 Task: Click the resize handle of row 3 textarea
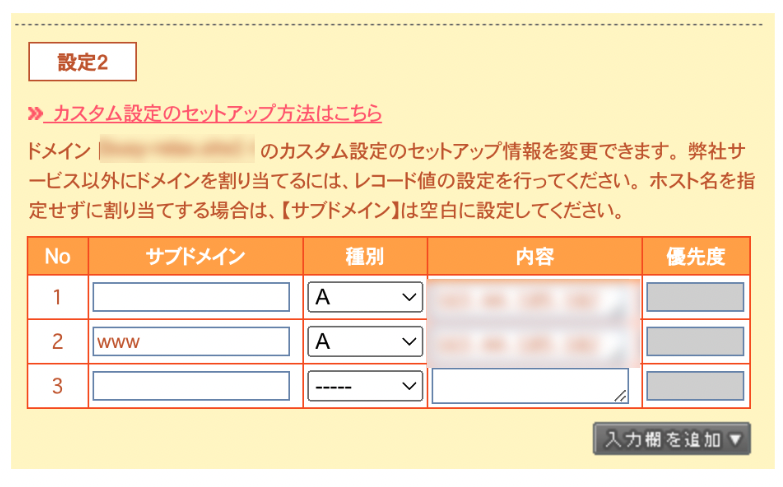pyautogui.click(x=621, y=397)
